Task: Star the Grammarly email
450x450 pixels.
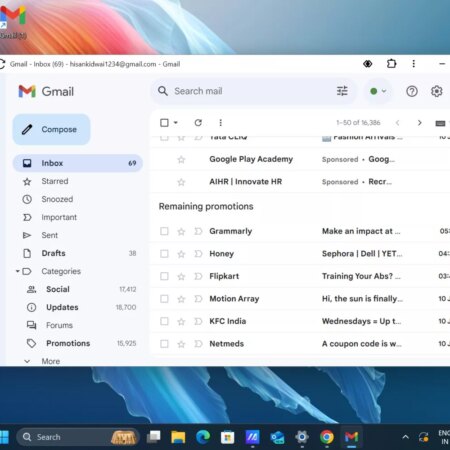Action: (x=181, y=231)
